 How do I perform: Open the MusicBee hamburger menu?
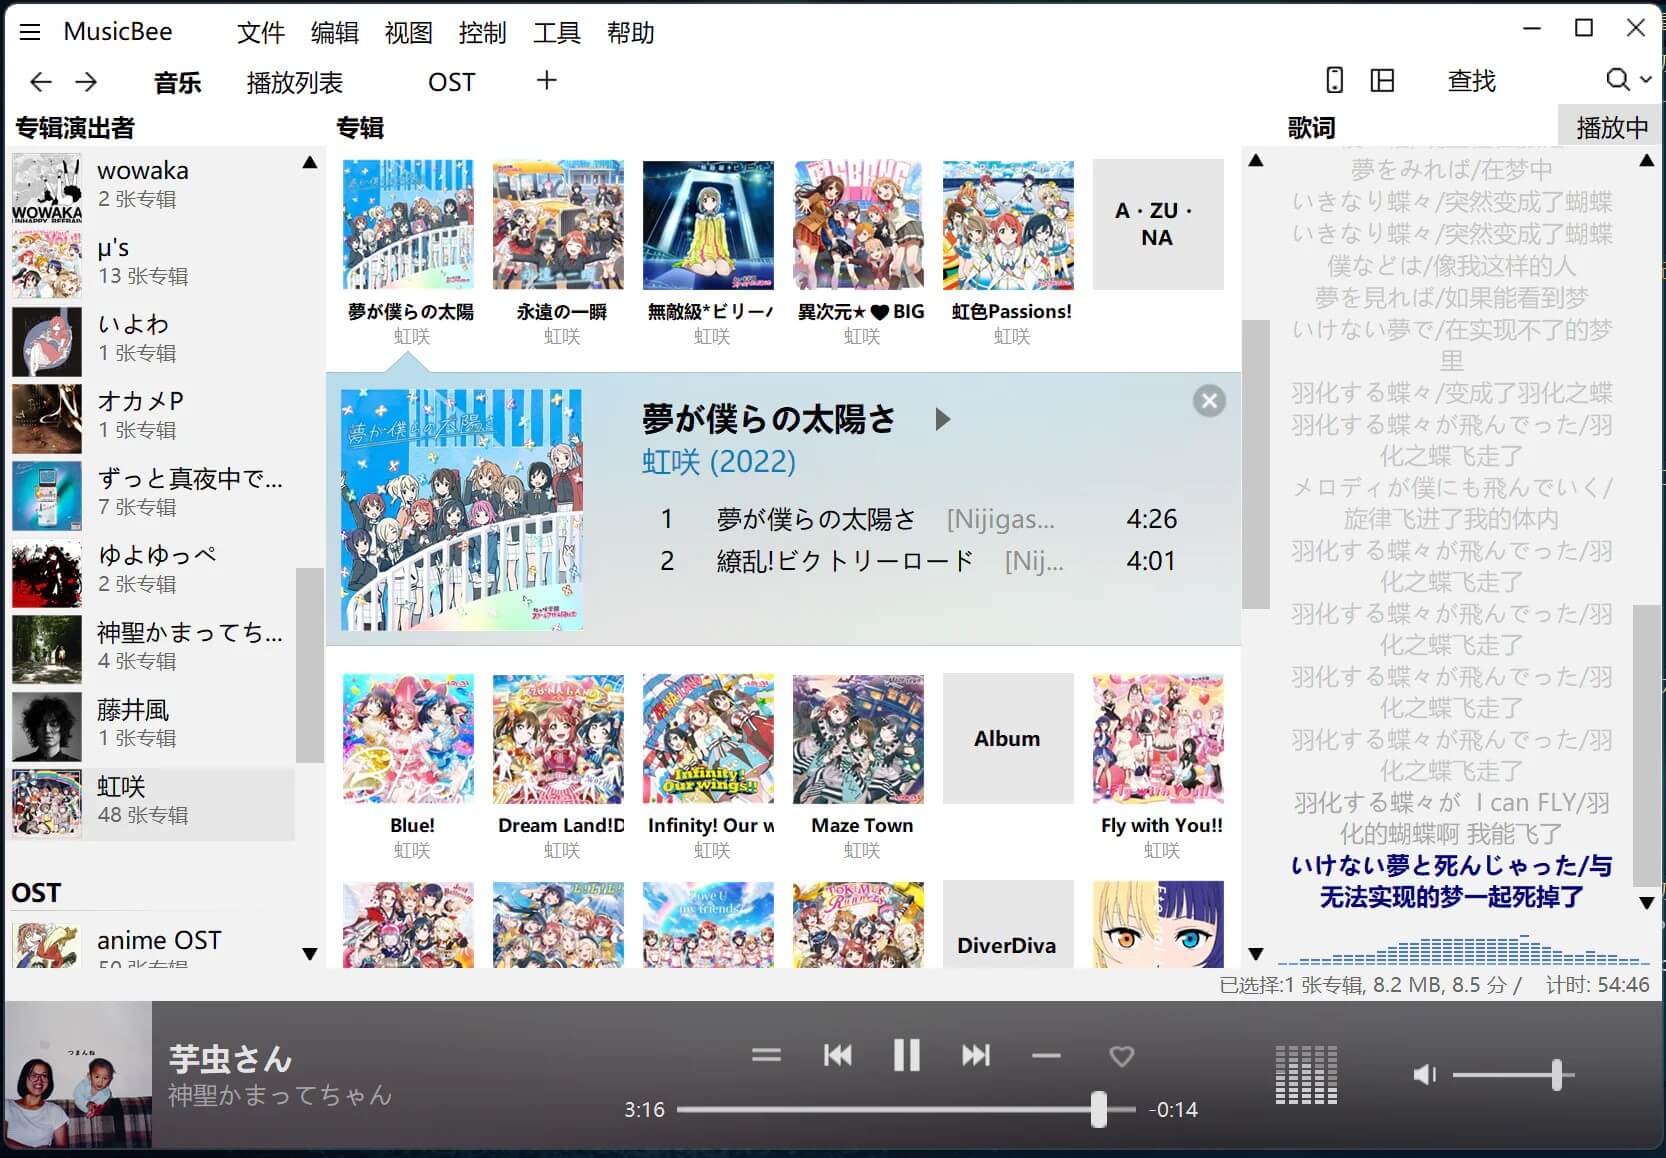pyautogui.click(x=30, y=32)
